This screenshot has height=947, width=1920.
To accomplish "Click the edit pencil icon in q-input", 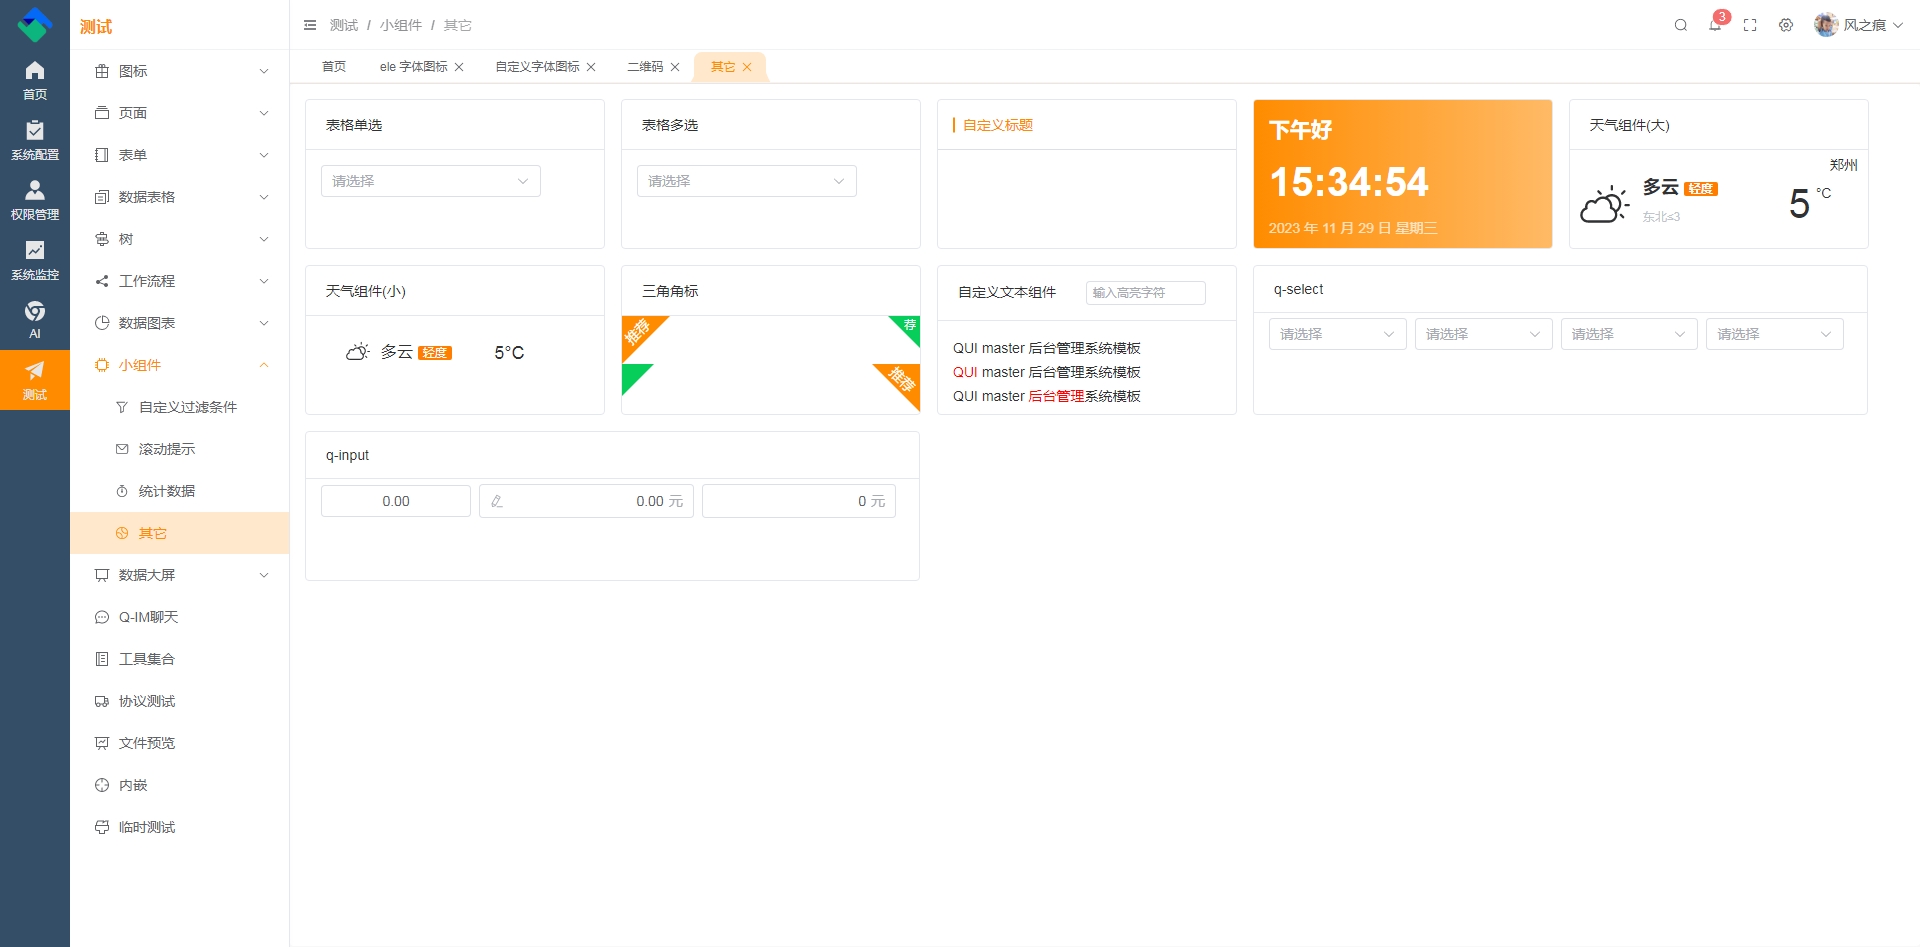I will pos(497,501).
